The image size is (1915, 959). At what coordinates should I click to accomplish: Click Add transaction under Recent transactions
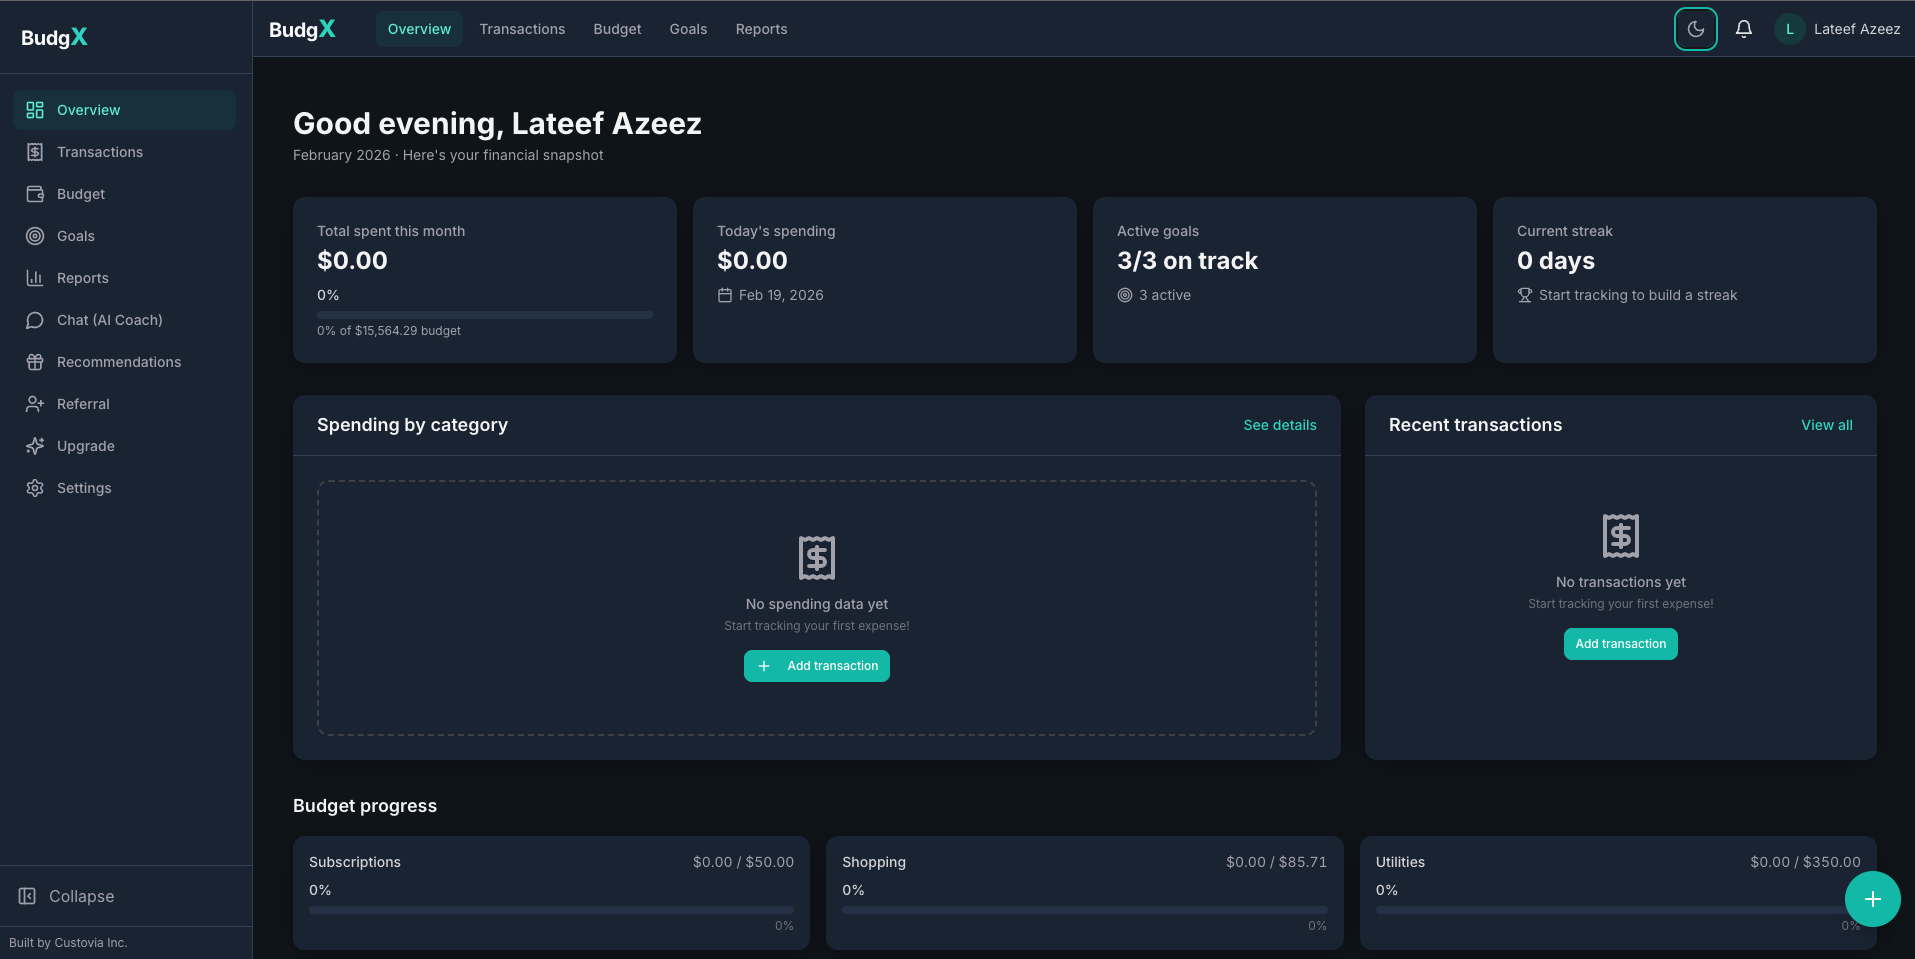(x=1620, y=644)
